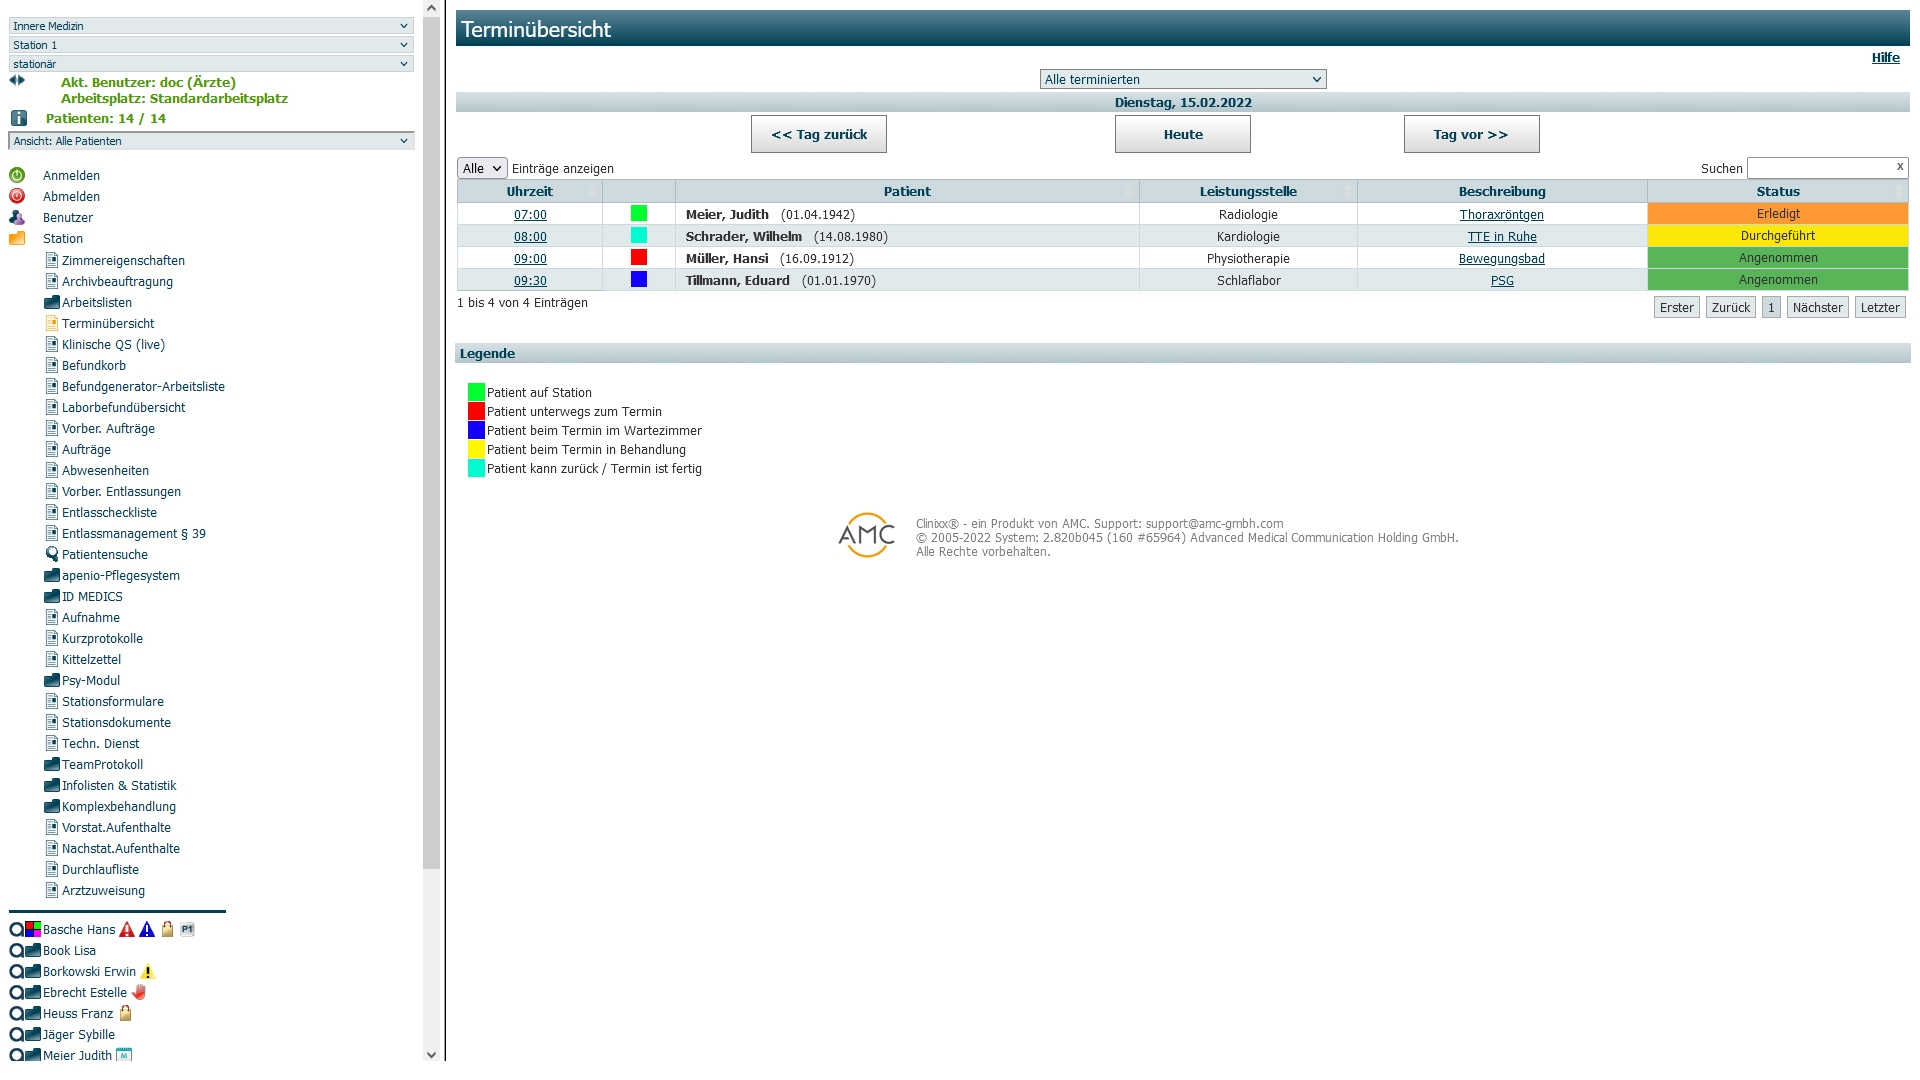Click the left-right arrow toggle above info icon
Image resolution: width=1920 pixels, height=1080 pixels.
tap(17, 81)
